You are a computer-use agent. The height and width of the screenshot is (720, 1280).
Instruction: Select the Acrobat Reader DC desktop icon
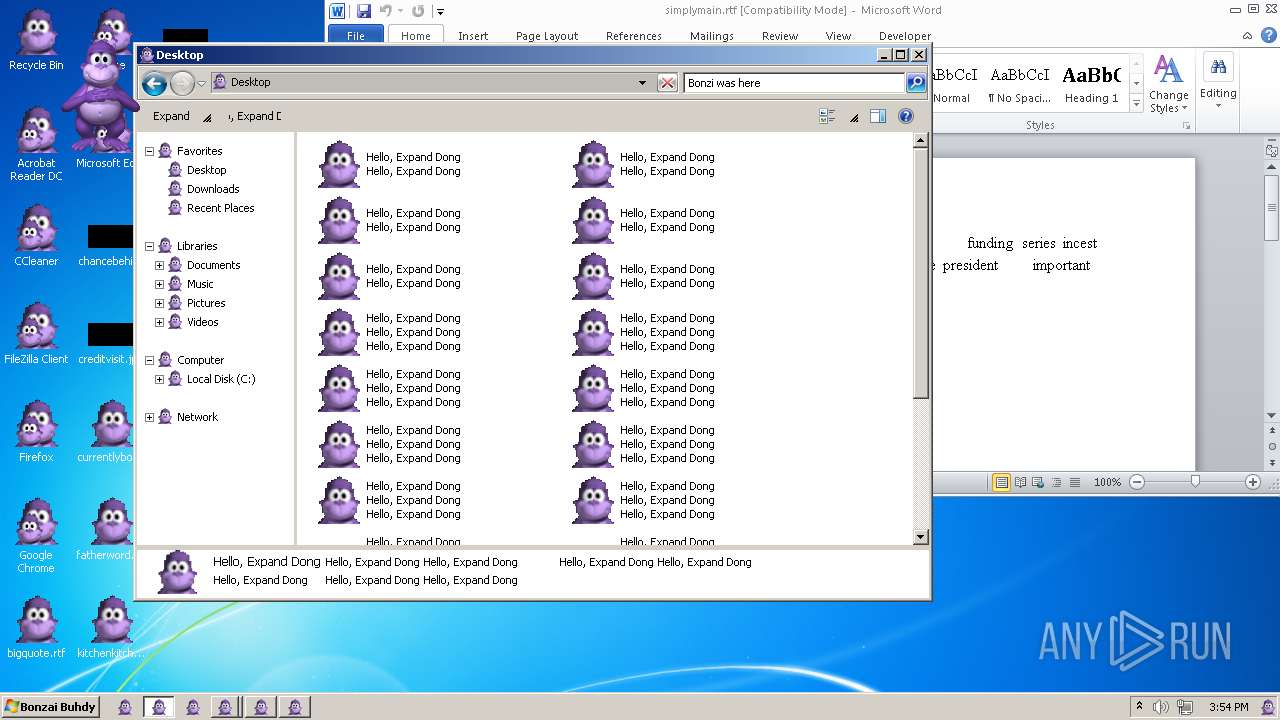[x=36, y=144]
